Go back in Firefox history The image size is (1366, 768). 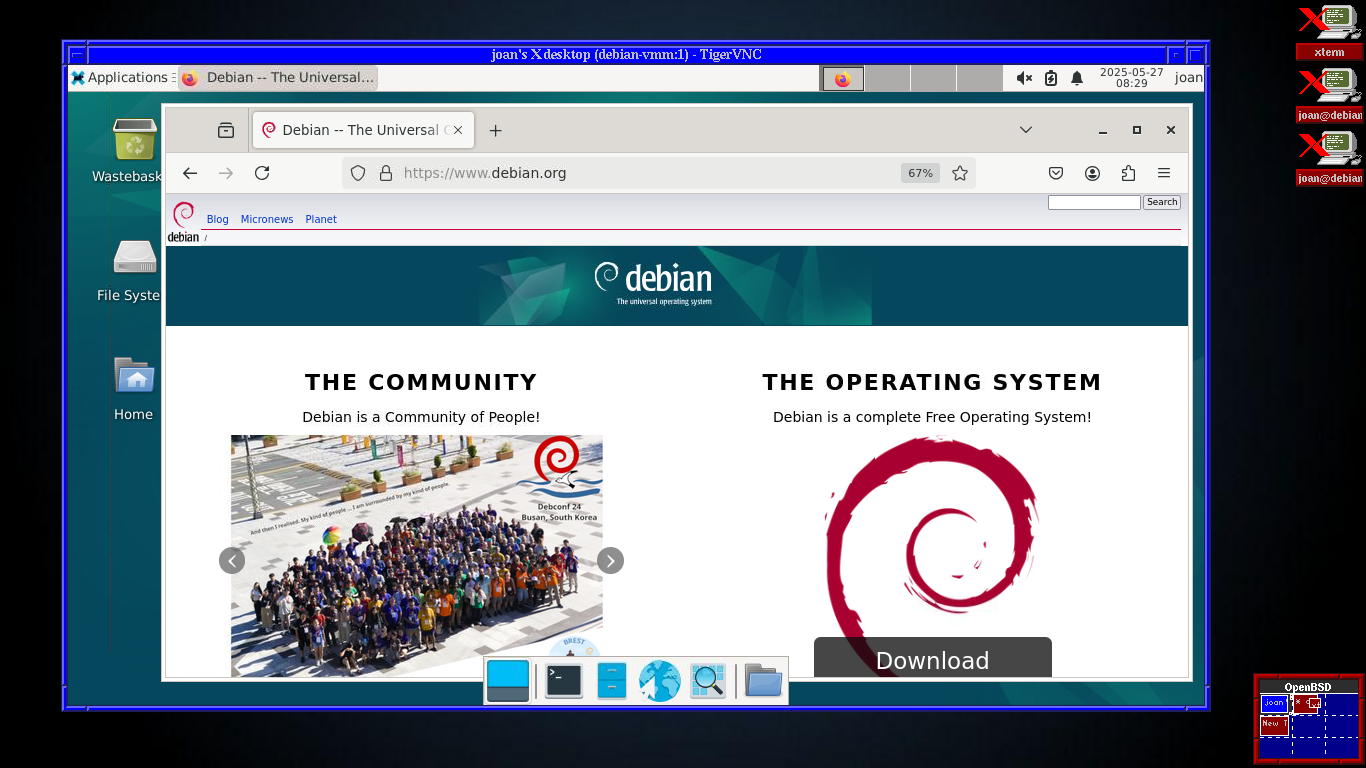[x=190, y=173]
